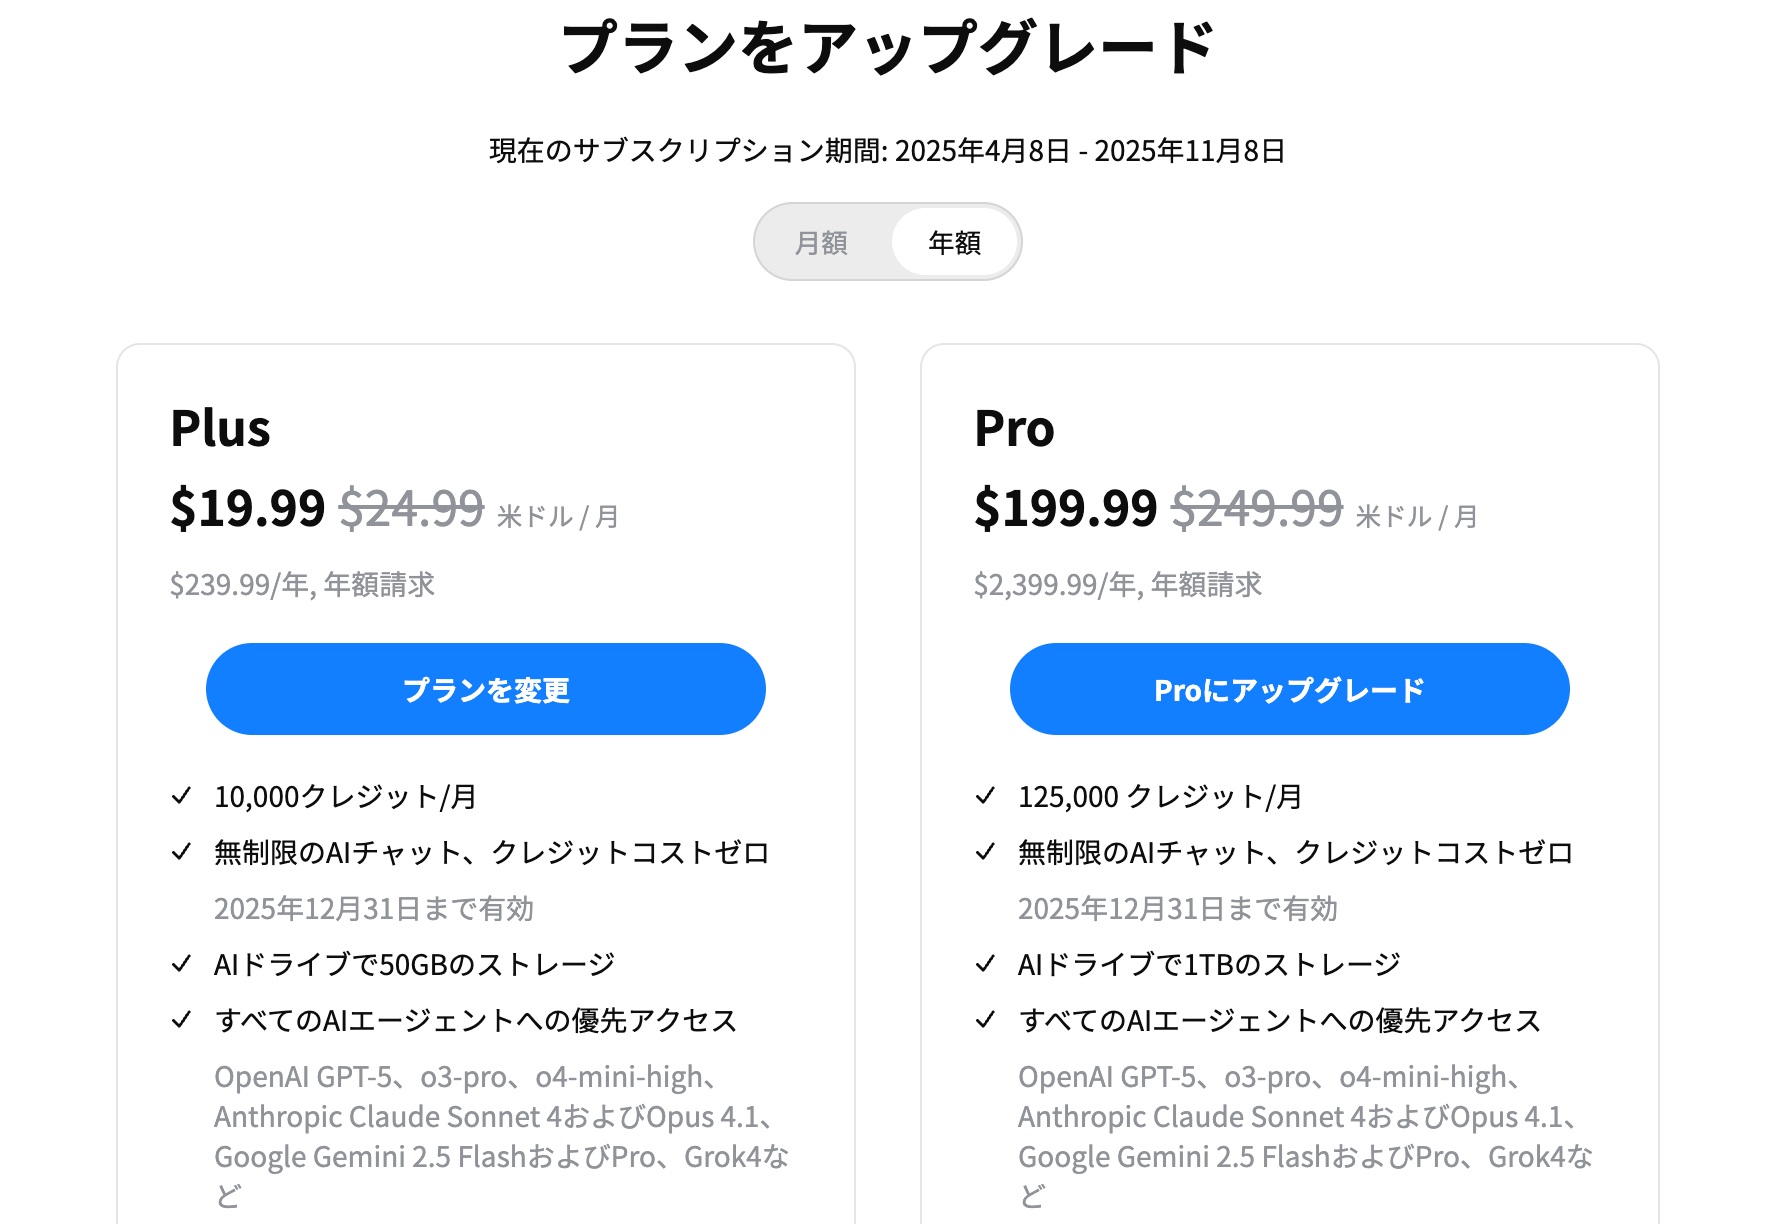The height and width of the screenshot is (1224, 1784).
Task: Click the checkmark beside すべてのAIエージェントへの優先アクセス in Plus
Action: [182, 1020]
